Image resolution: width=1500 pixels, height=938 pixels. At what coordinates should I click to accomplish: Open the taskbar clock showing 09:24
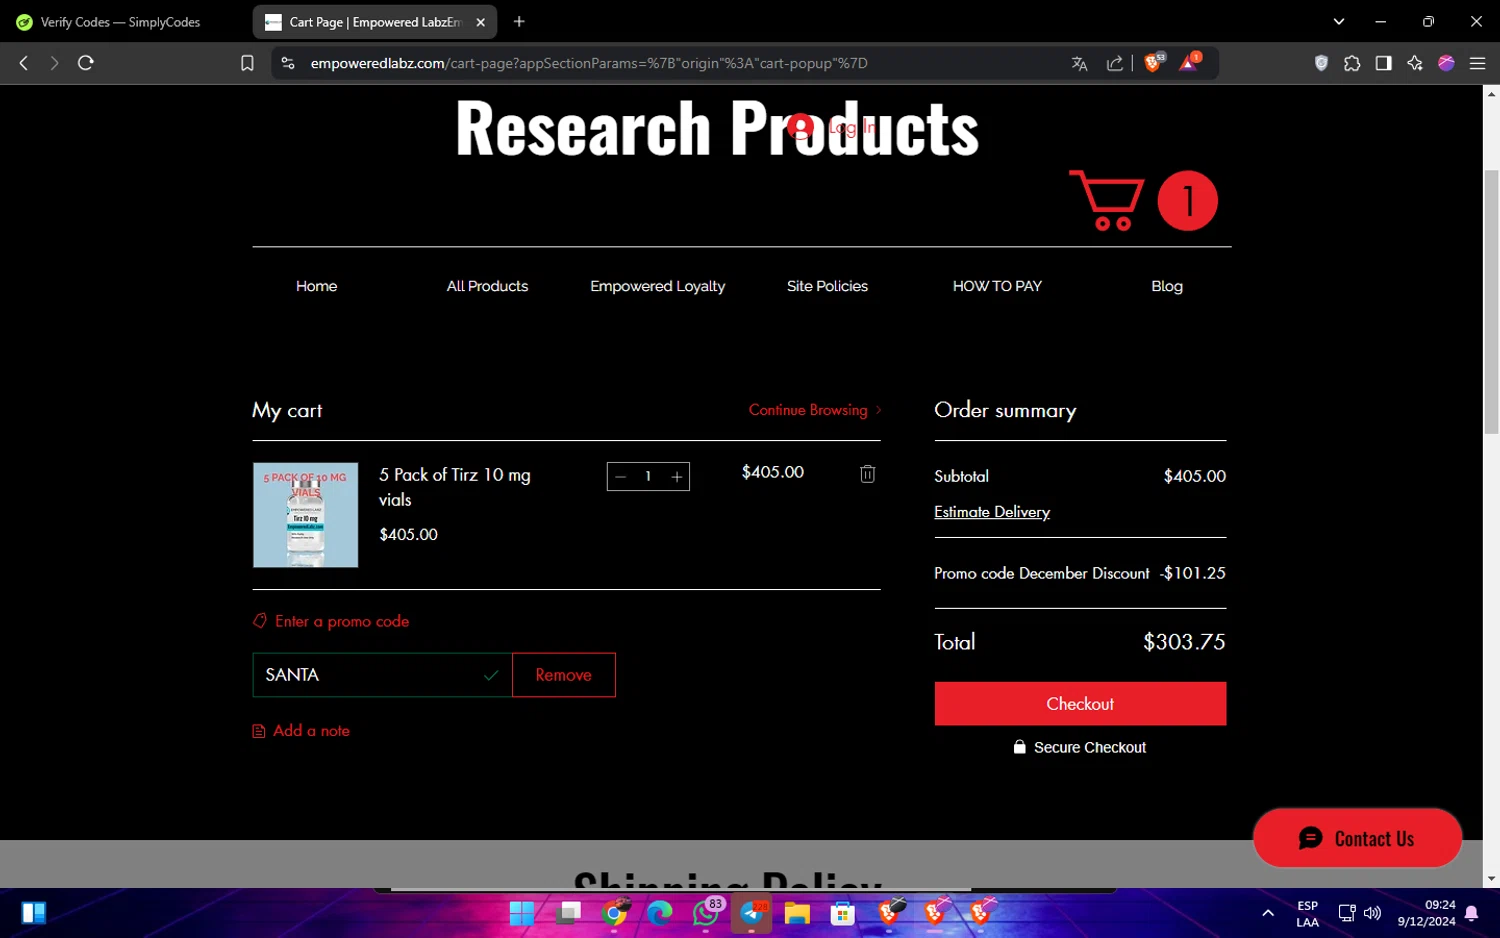(x=1426, y=914)
